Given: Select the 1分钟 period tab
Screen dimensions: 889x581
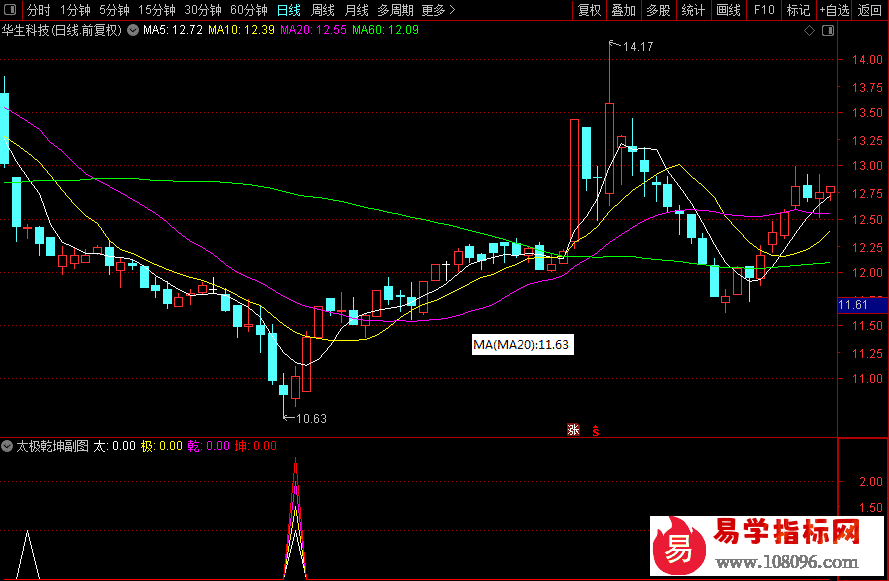Looking at the screenshot, I should [x=75, y=10].
